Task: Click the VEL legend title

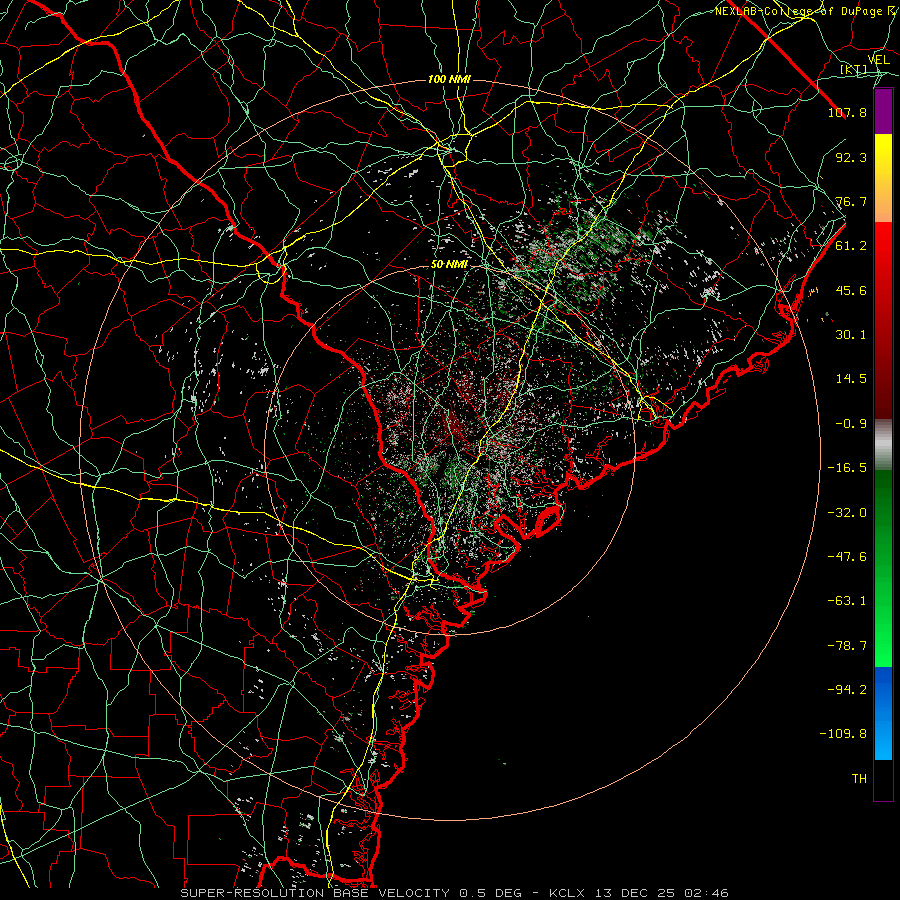Action: [x=878, y=60]
